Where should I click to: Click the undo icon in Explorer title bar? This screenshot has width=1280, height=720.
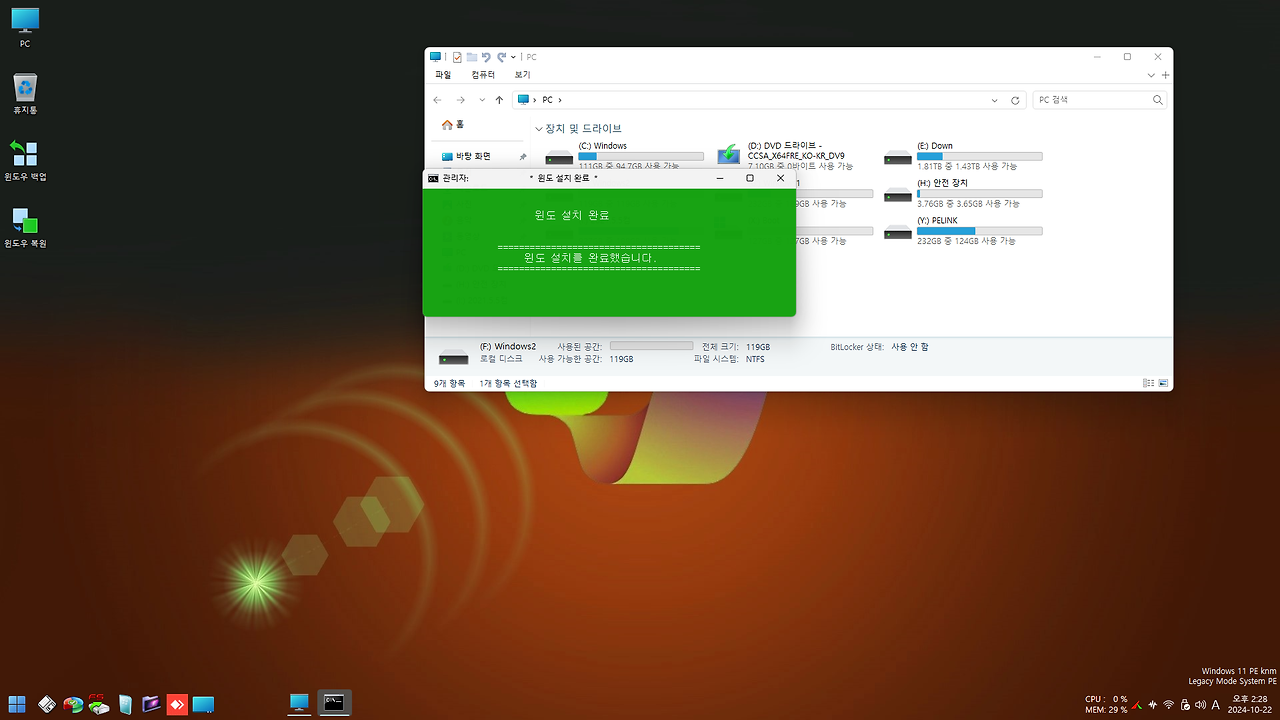click(x=486, y=57)
